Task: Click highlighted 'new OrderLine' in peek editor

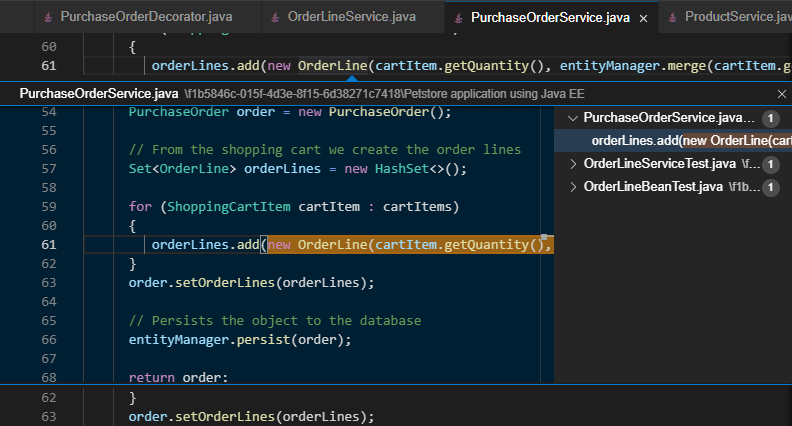Action: (319, 245)
